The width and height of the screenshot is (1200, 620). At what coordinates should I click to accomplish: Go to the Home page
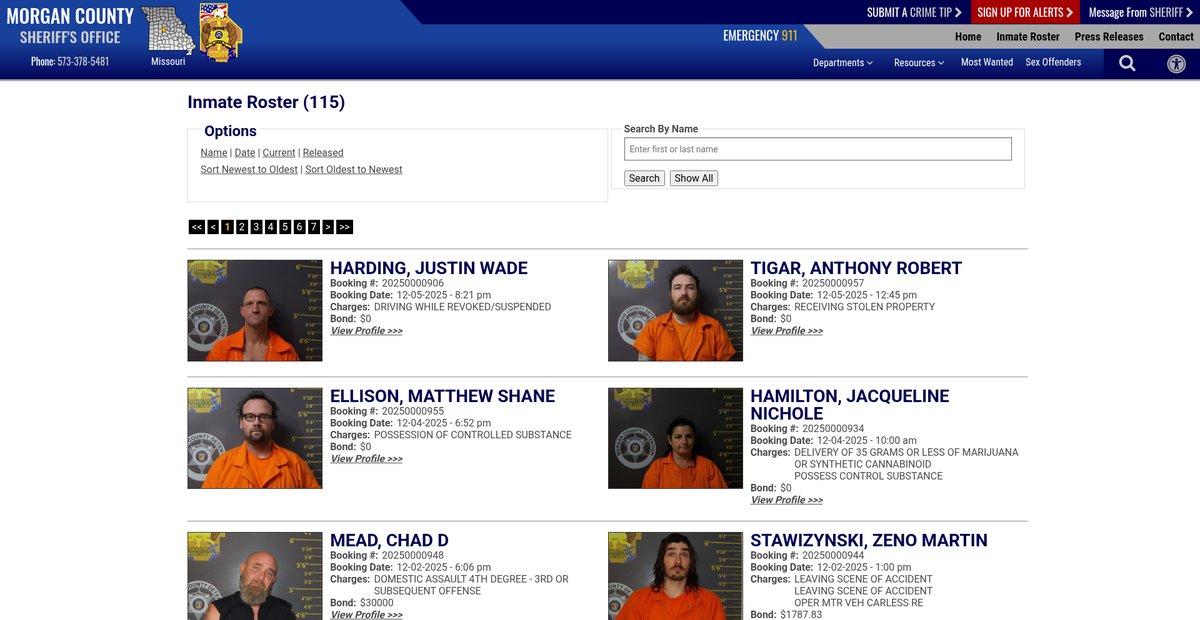[x=968, y=37]
